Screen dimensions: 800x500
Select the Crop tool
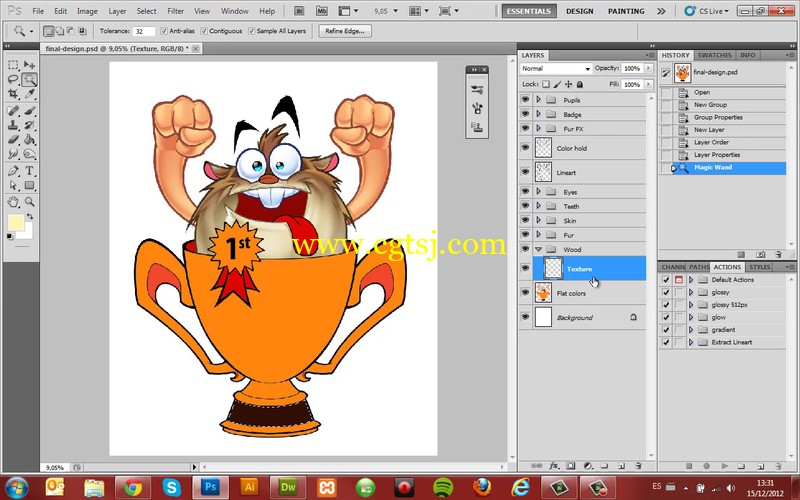point(13,94)
